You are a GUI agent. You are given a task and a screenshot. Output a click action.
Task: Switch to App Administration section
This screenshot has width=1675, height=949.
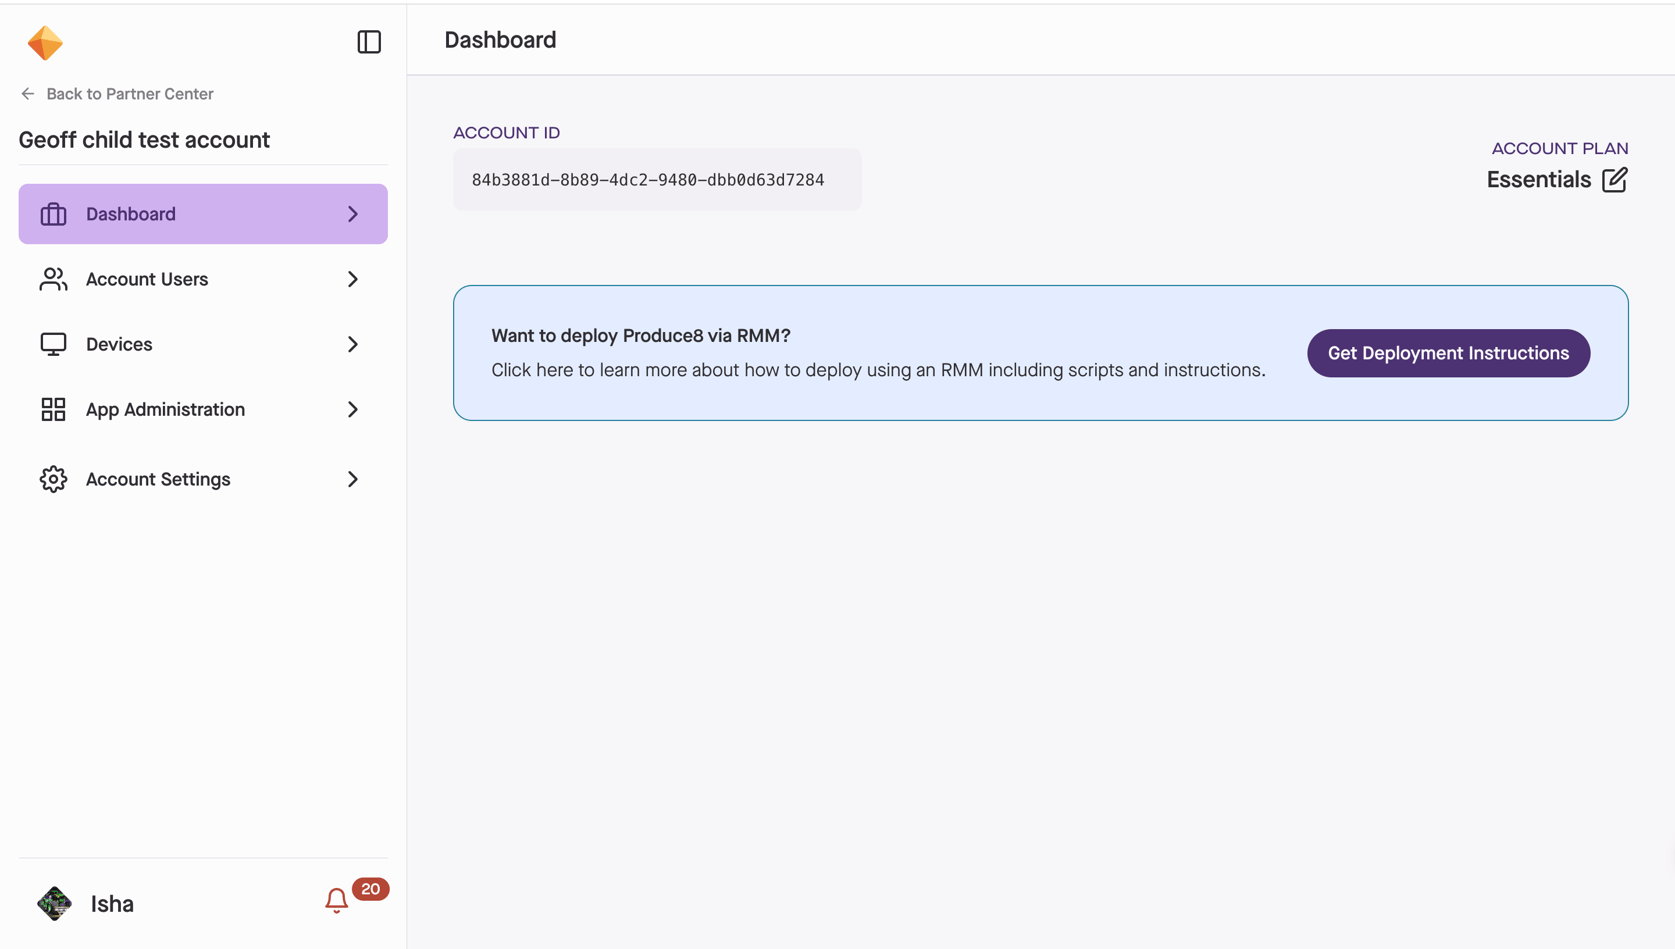165,409
